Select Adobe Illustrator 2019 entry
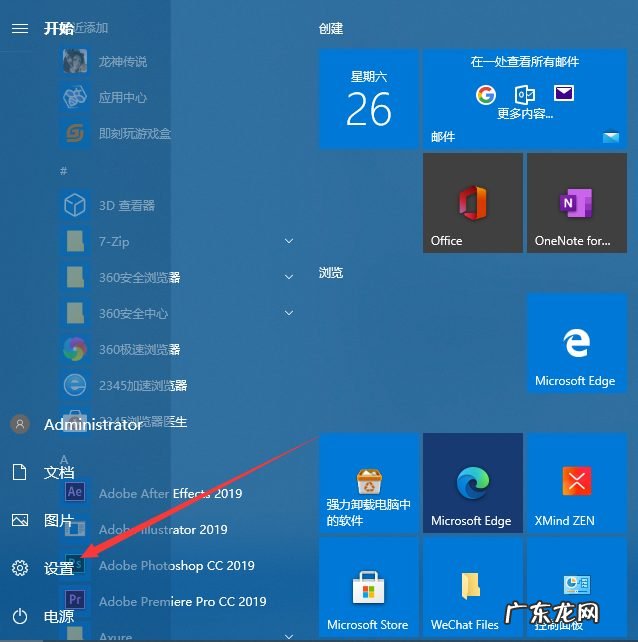Screen dimensions: 638x642 [163, 529]
